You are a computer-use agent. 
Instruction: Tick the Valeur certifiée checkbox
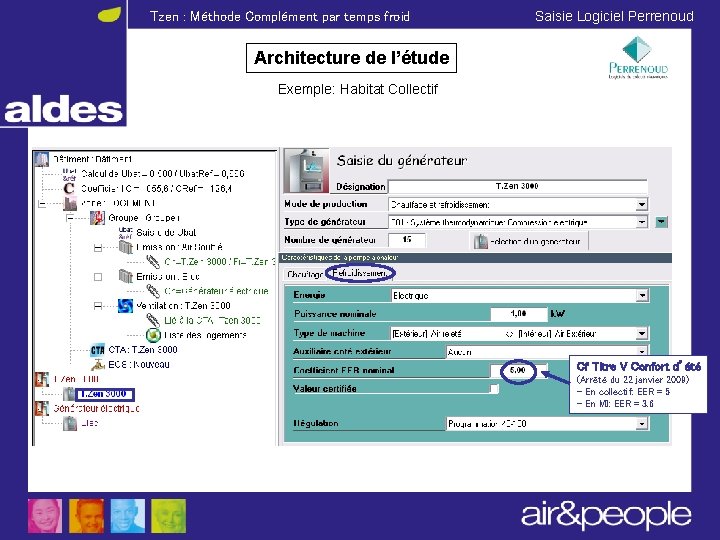[494, 389]
